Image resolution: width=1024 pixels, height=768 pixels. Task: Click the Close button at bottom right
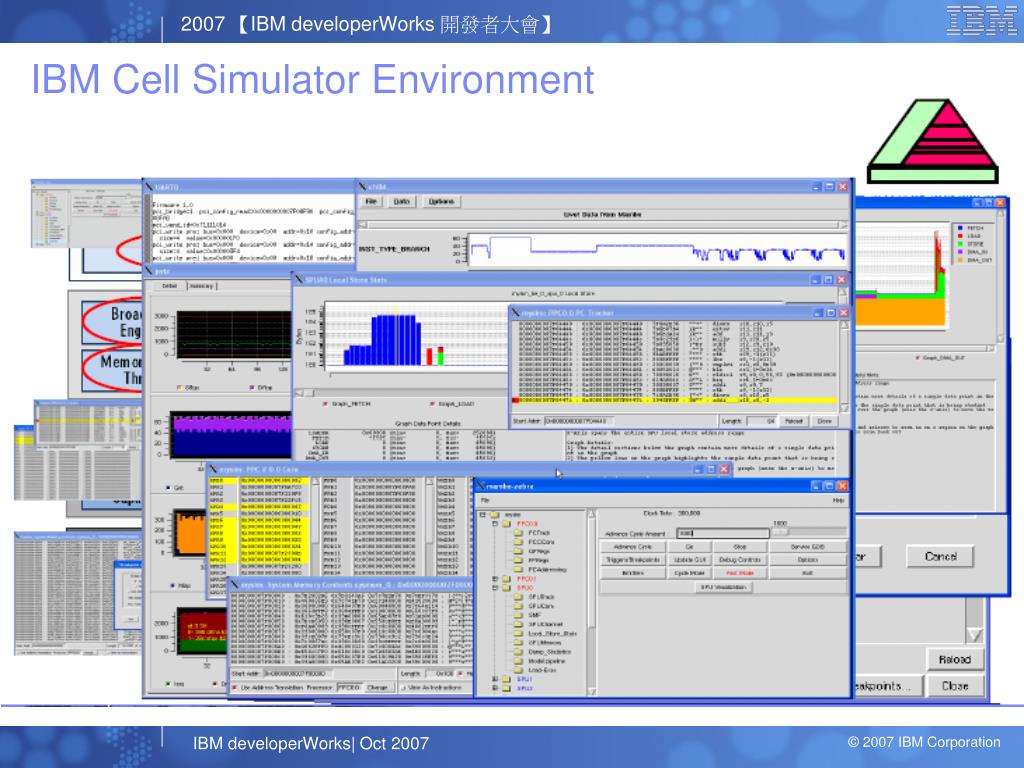[x=955, y=686]
